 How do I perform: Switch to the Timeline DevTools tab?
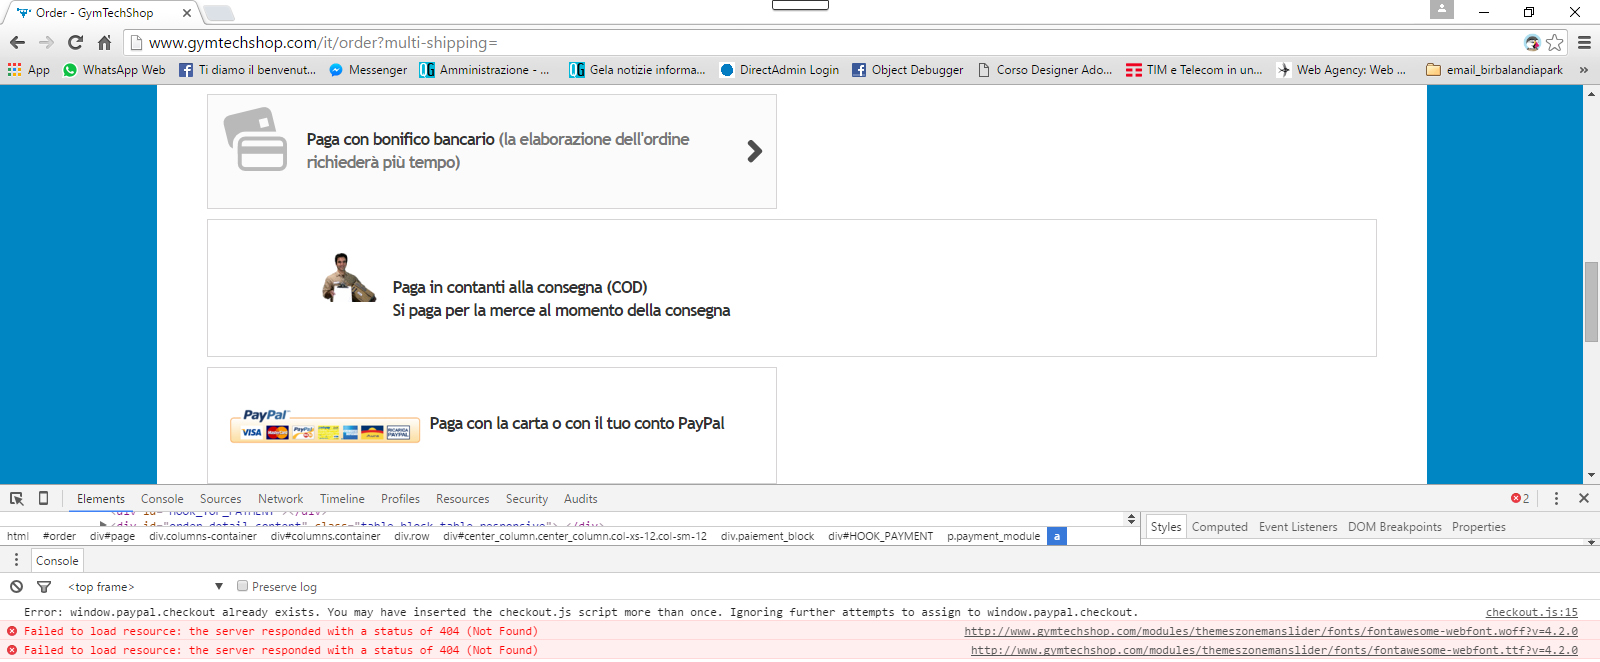[x=342, y=499]
